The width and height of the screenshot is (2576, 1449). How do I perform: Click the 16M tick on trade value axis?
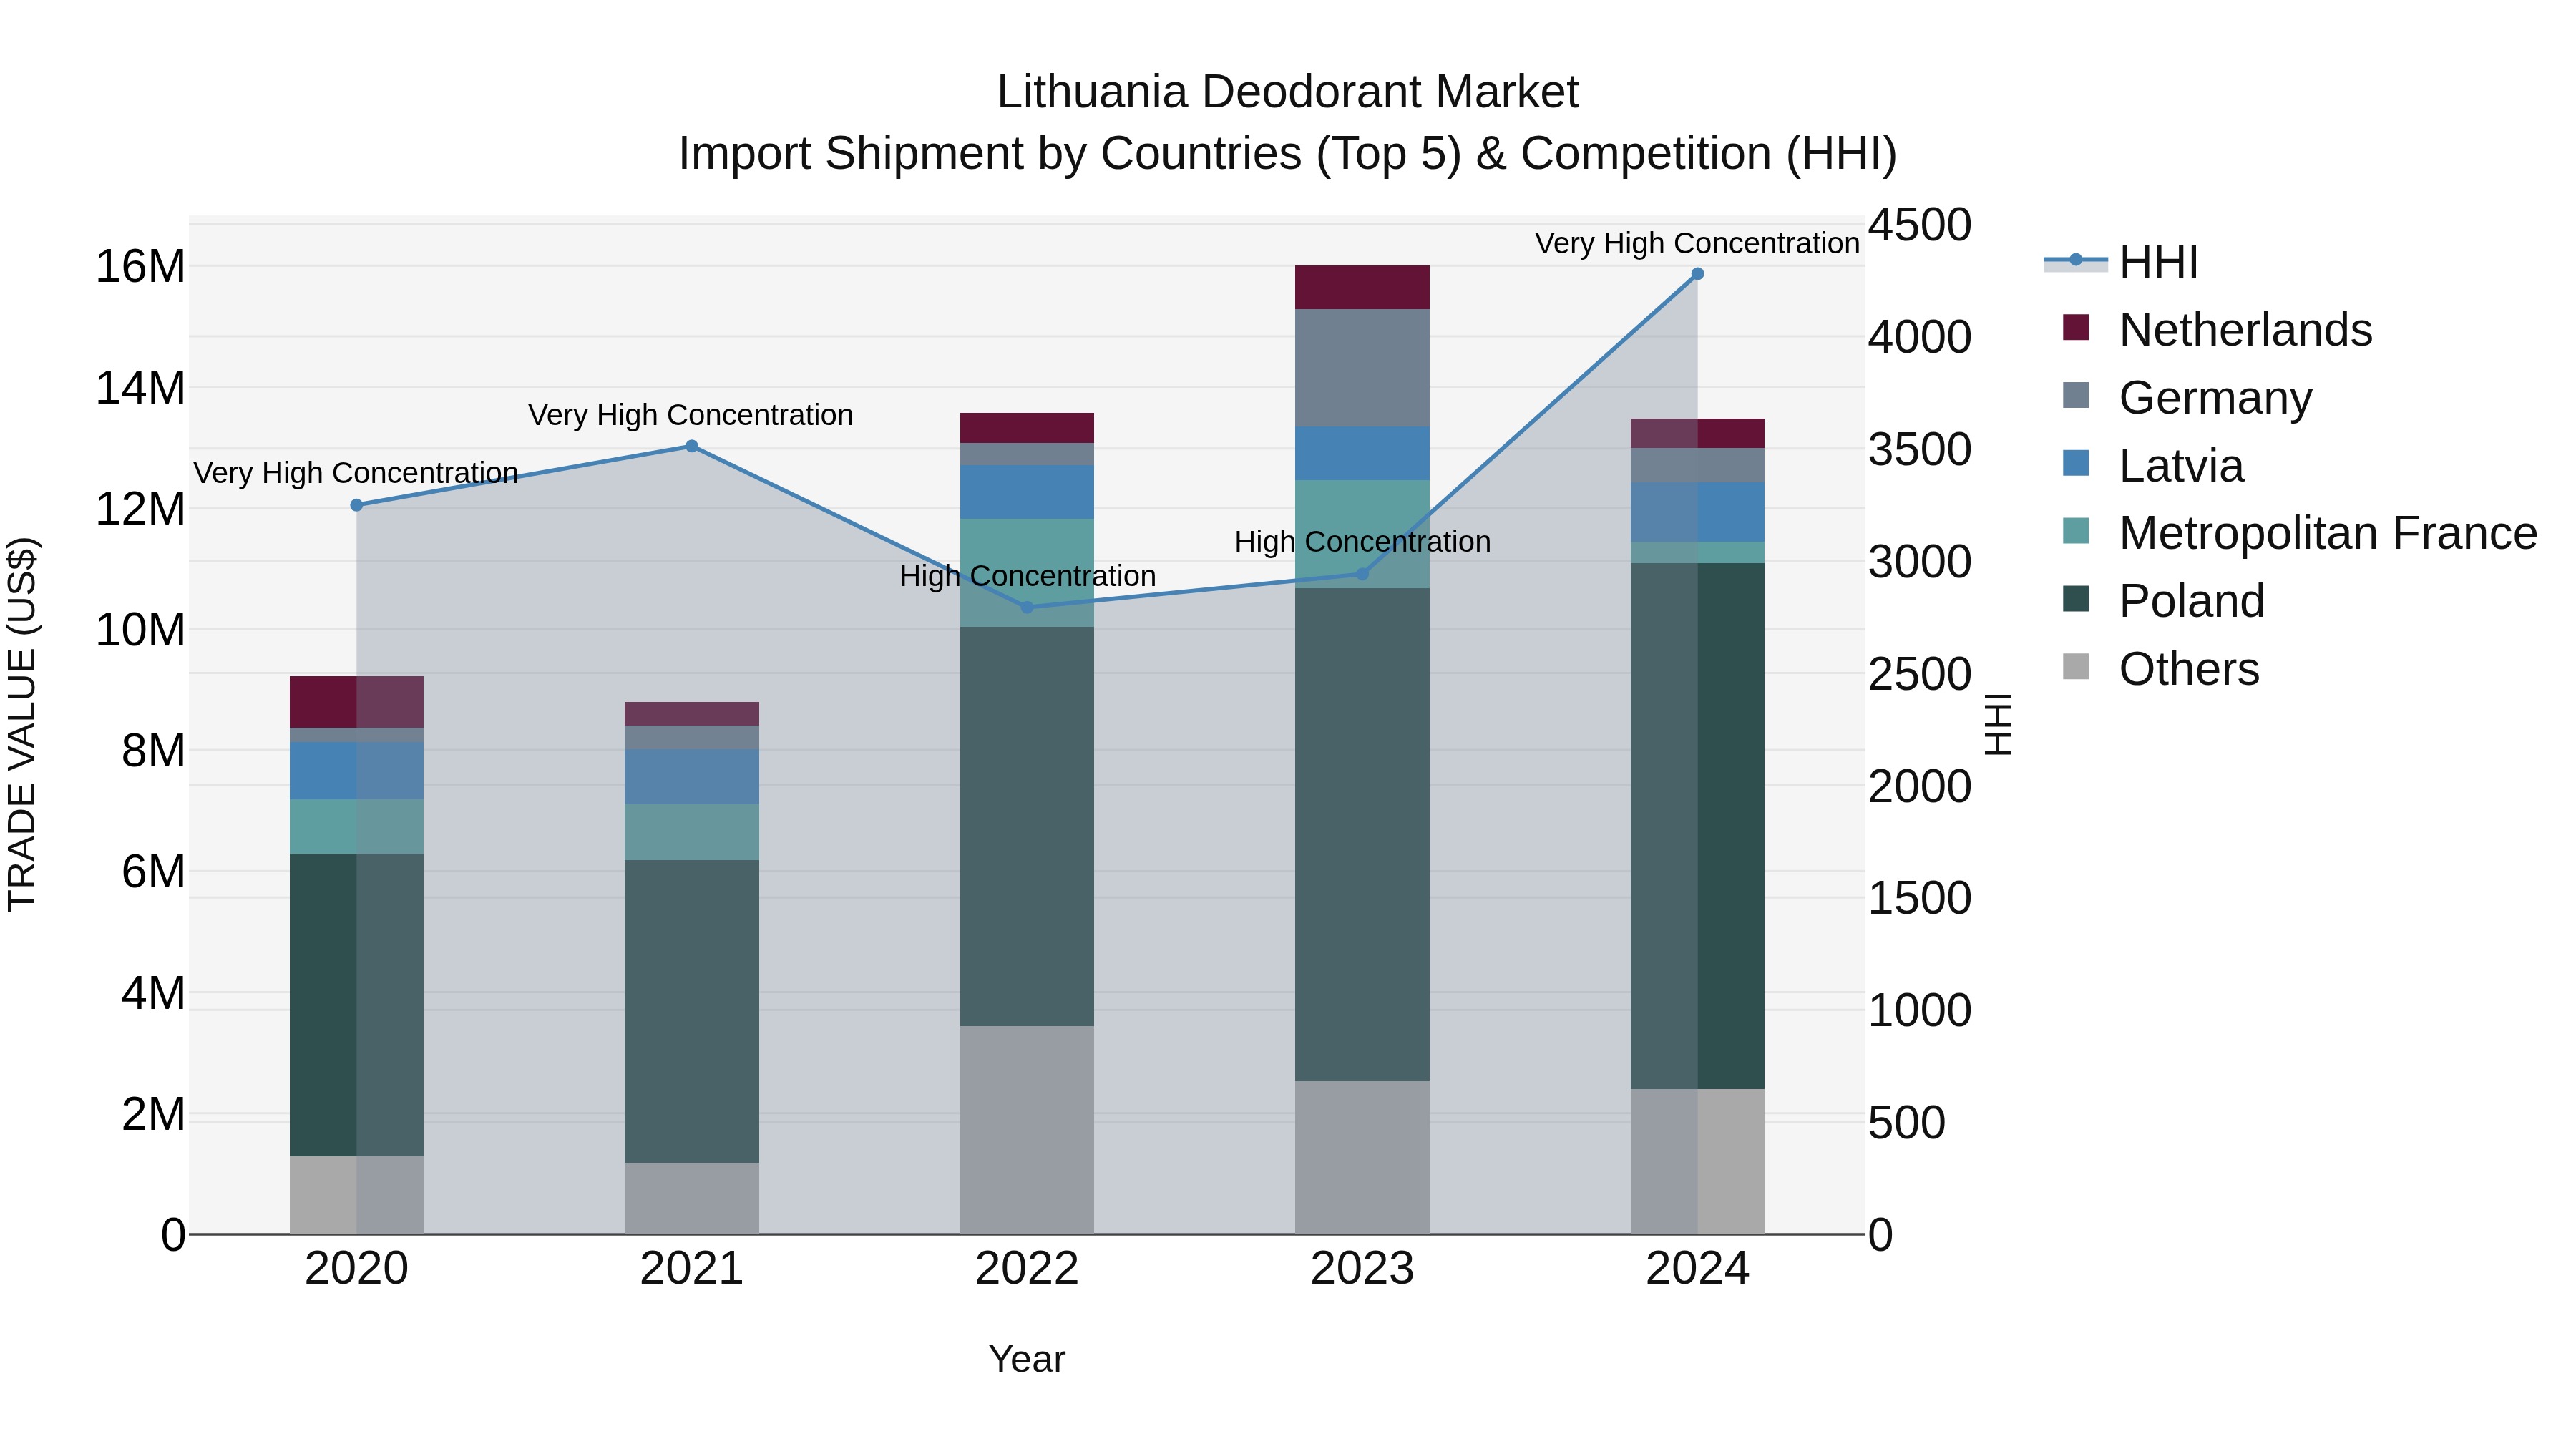(x=140, y=266)
